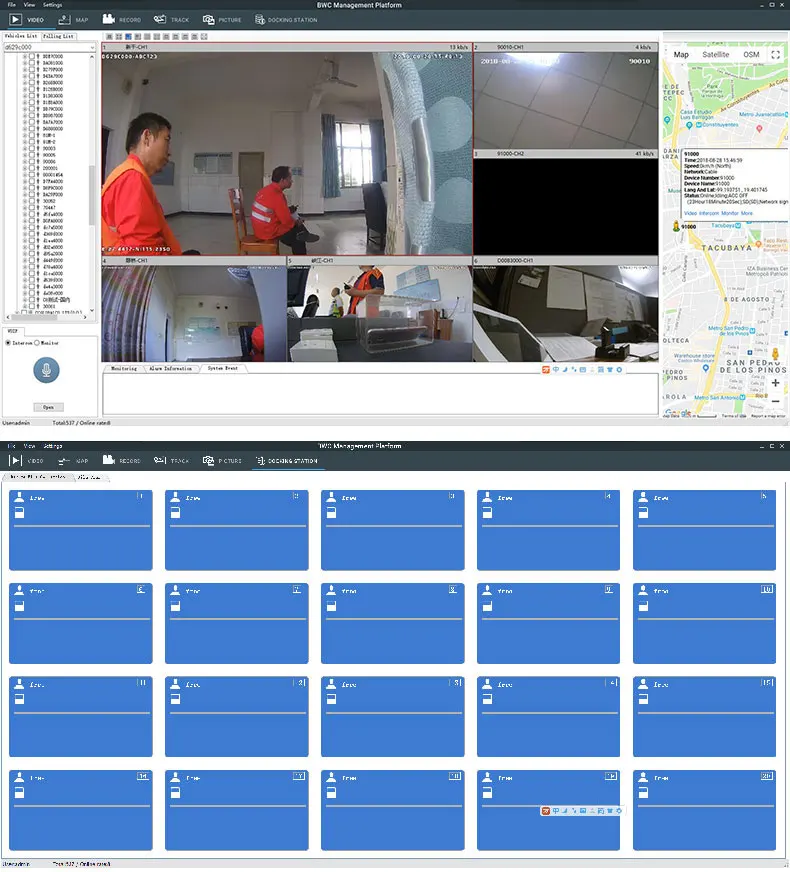
Task: Click the Open button under the microphone
Action: tap(47, 407)
